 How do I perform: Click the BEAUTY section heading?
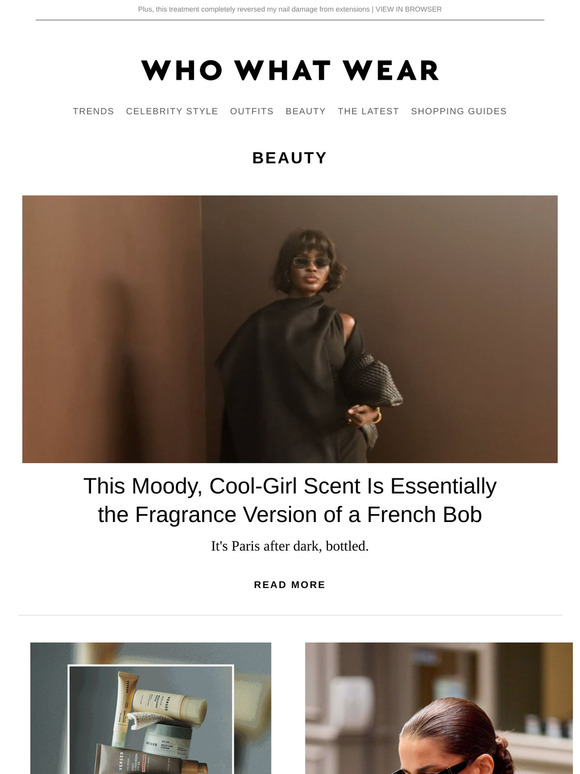click(290, 157)
